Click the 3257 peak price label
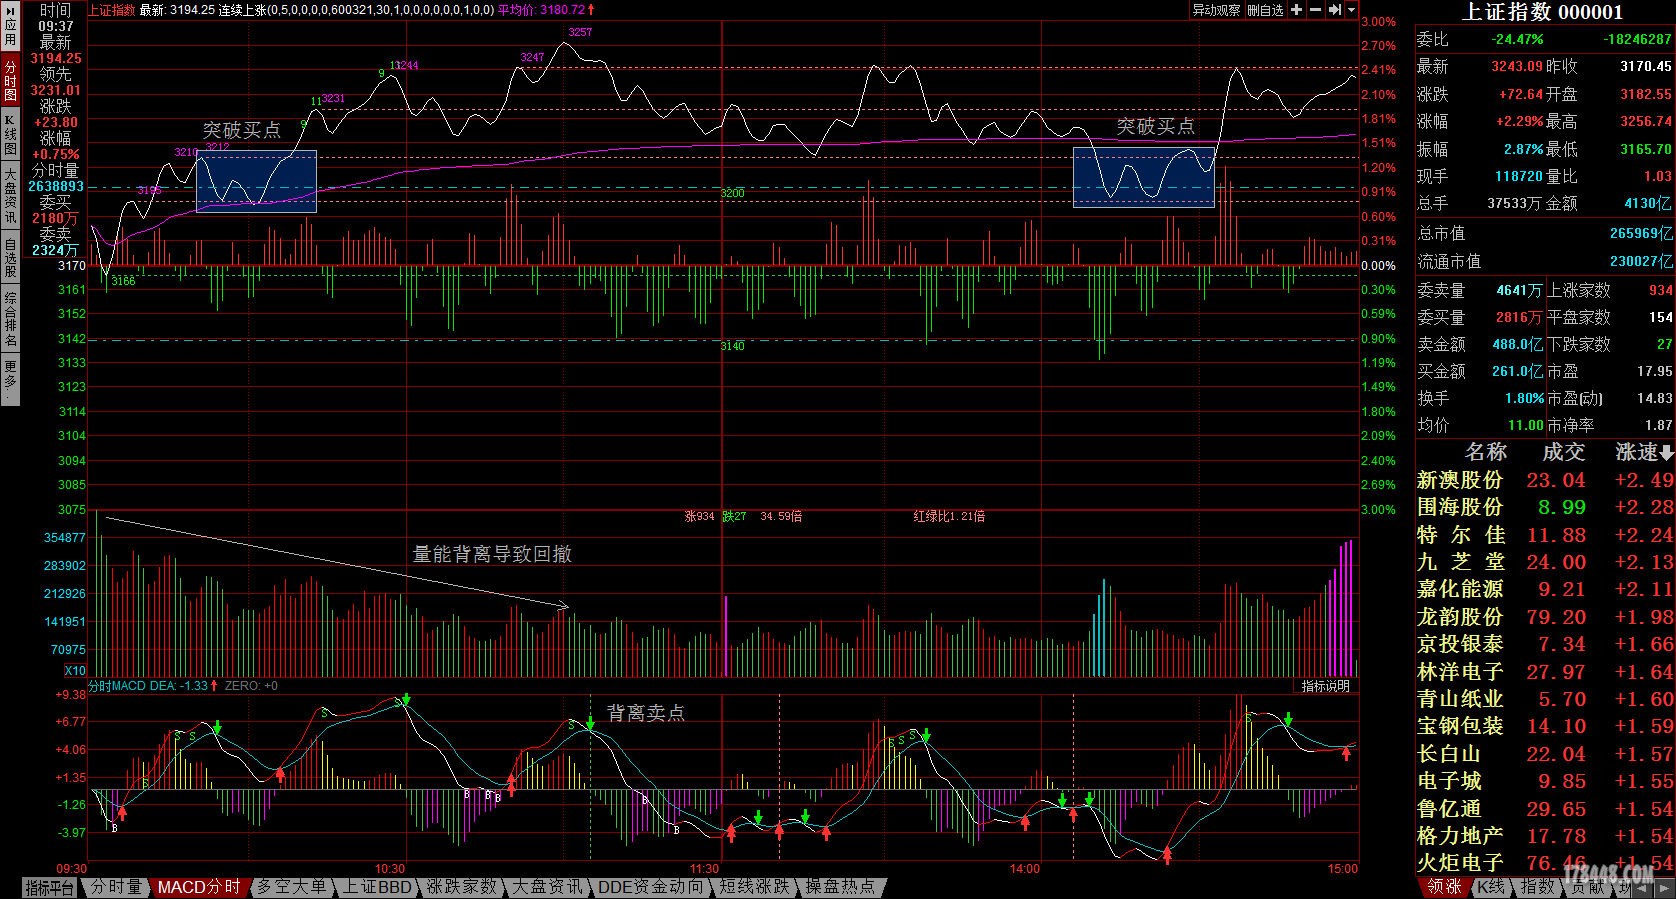Viewport: 1676px width, 899px height. pyautogui.click(x=580, y=32)
